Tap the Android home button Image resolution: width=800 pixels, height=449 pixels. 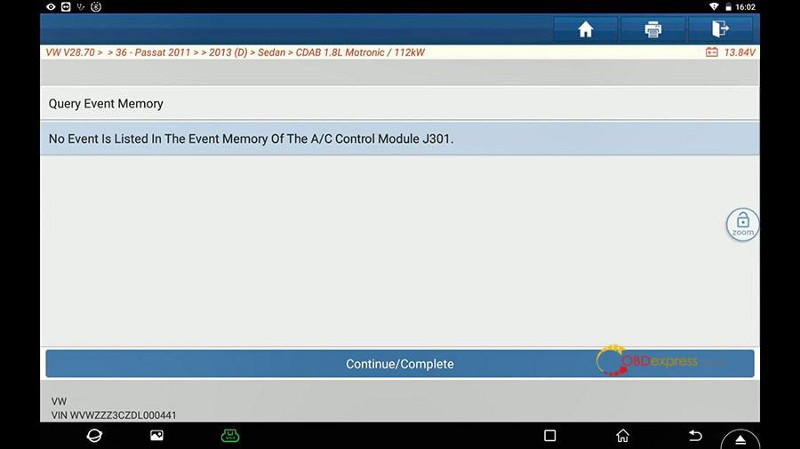pos(622,435)
